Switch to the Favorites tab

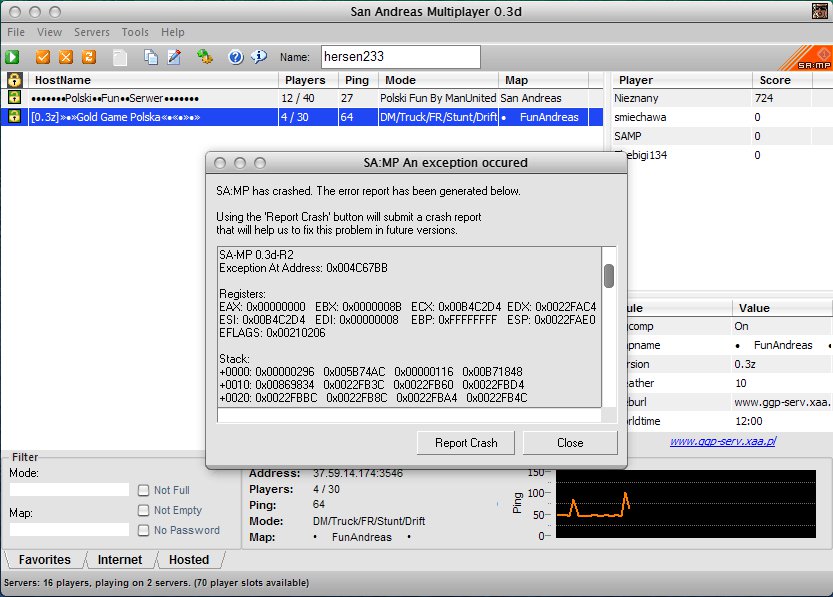pyautogui.click(x=45, y=560)
